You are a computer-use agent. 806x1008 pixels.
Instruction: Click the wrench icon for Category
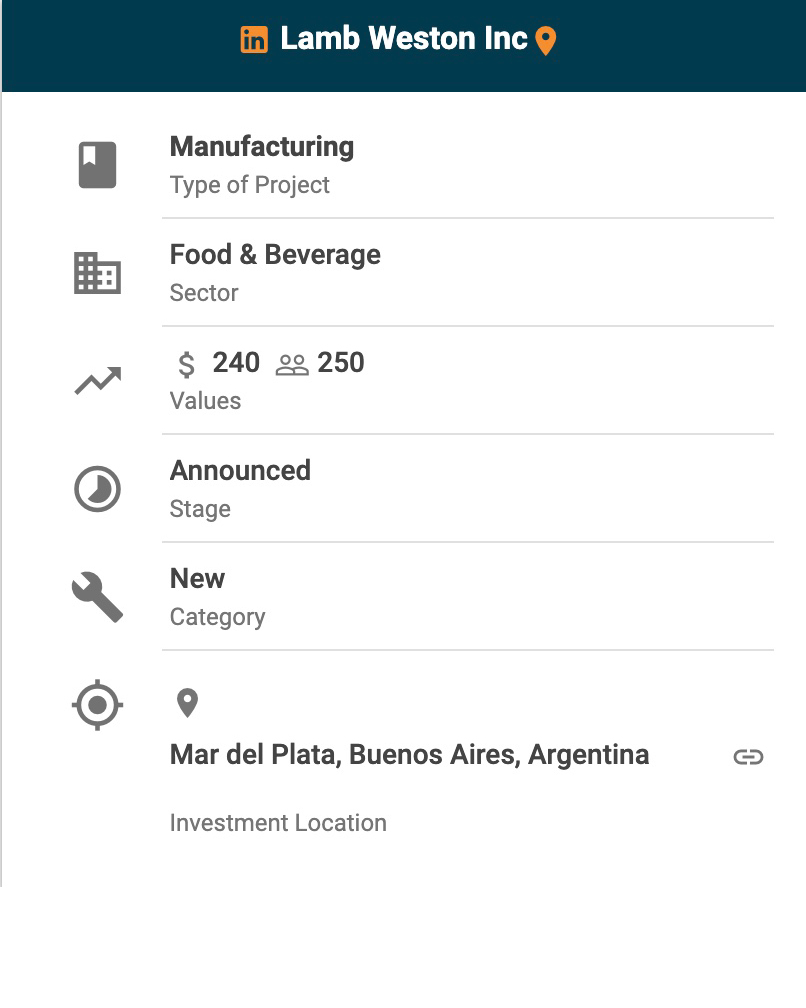click(98, 598)
